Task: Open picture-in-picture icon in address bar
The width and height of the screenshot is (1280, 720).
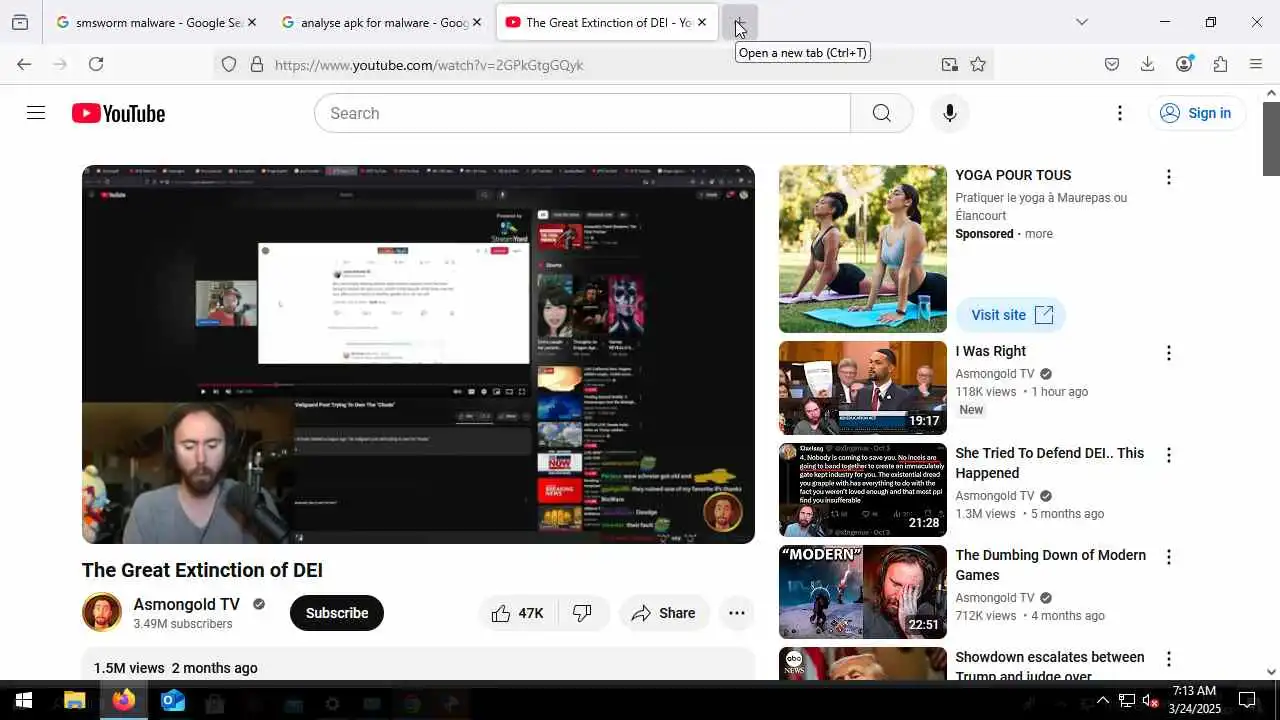Action: (x=949, y=65)
